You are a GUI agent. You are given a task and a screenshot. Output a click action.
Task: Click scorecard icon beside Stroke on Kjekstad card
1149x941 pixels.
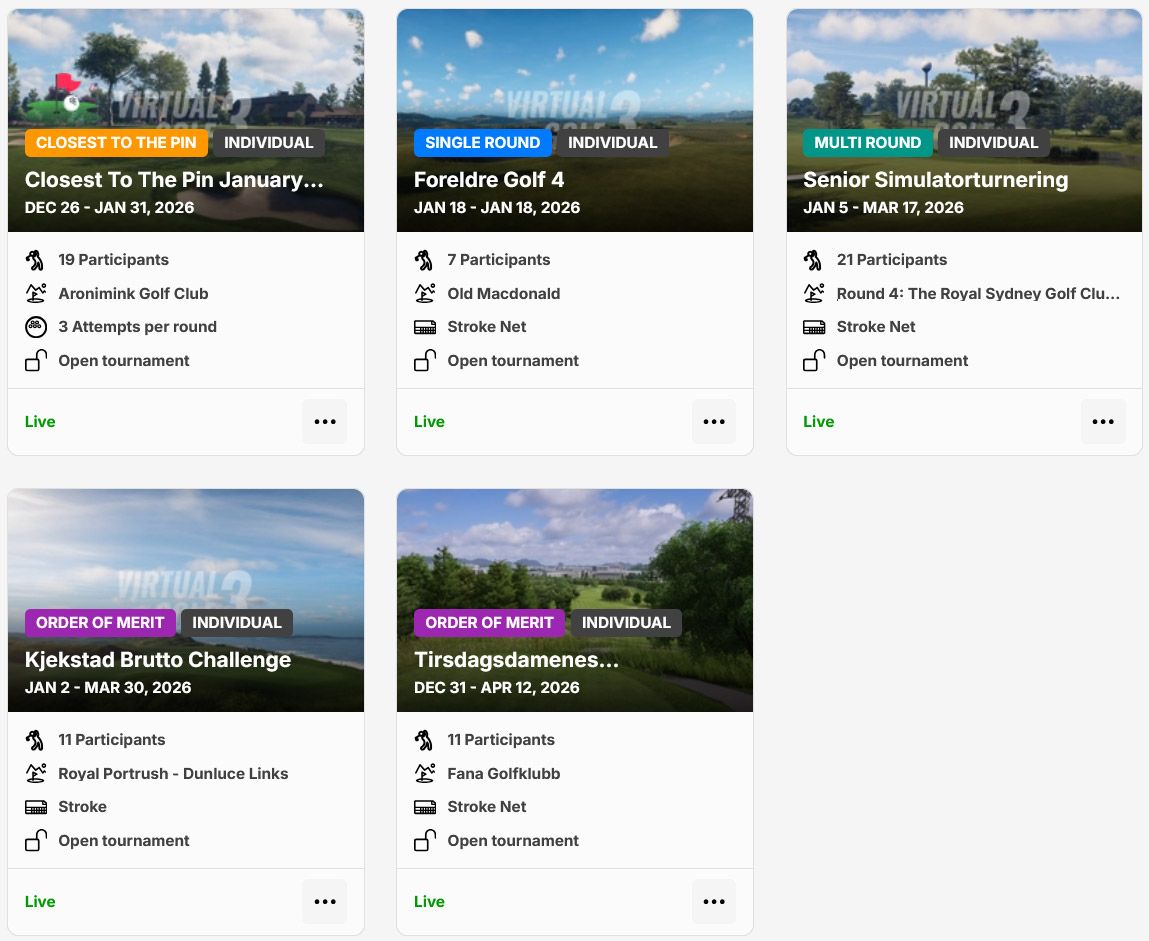coord(36,807)
